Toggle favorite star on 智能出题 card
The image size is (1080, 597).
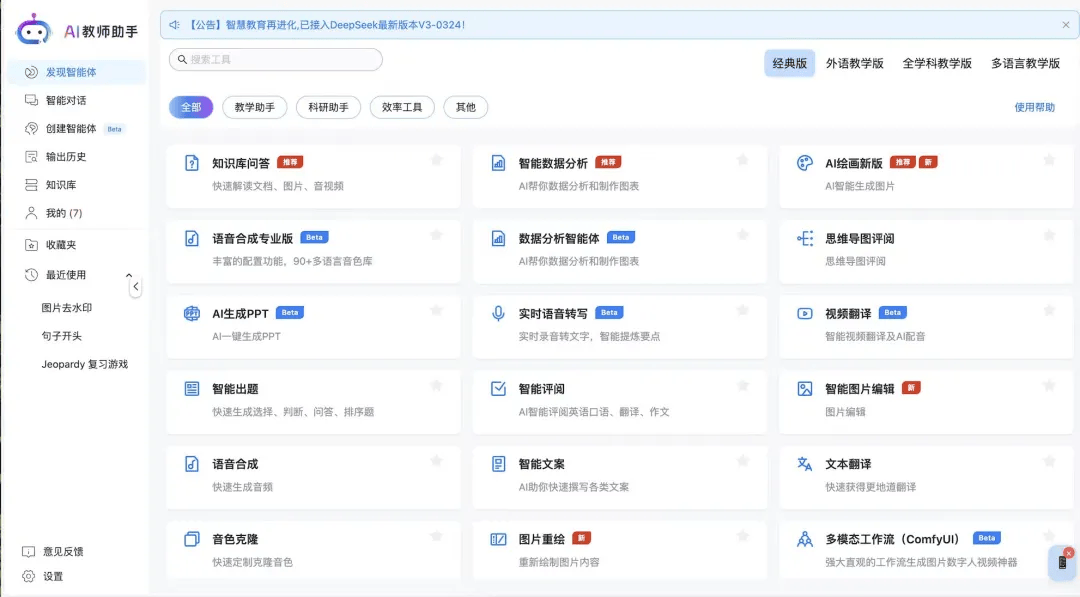[436, 385]
